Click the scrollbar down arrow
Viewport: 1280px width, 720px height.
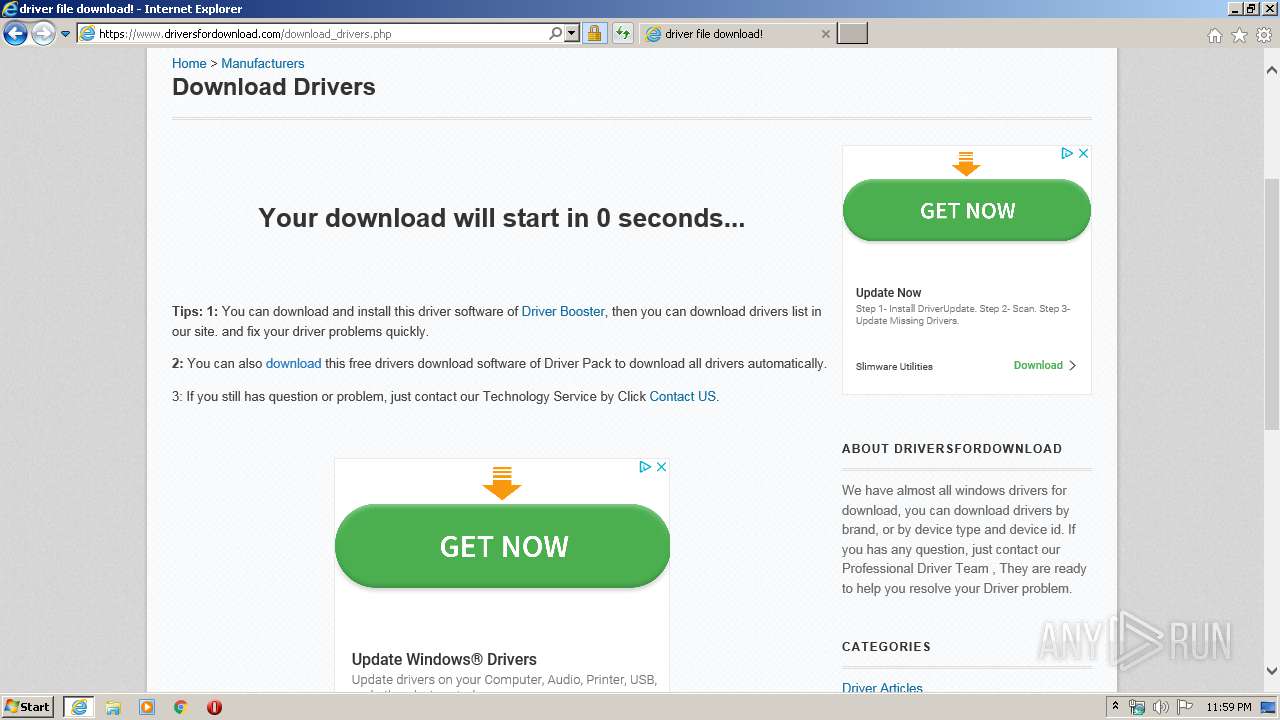tap(1272, 671)
